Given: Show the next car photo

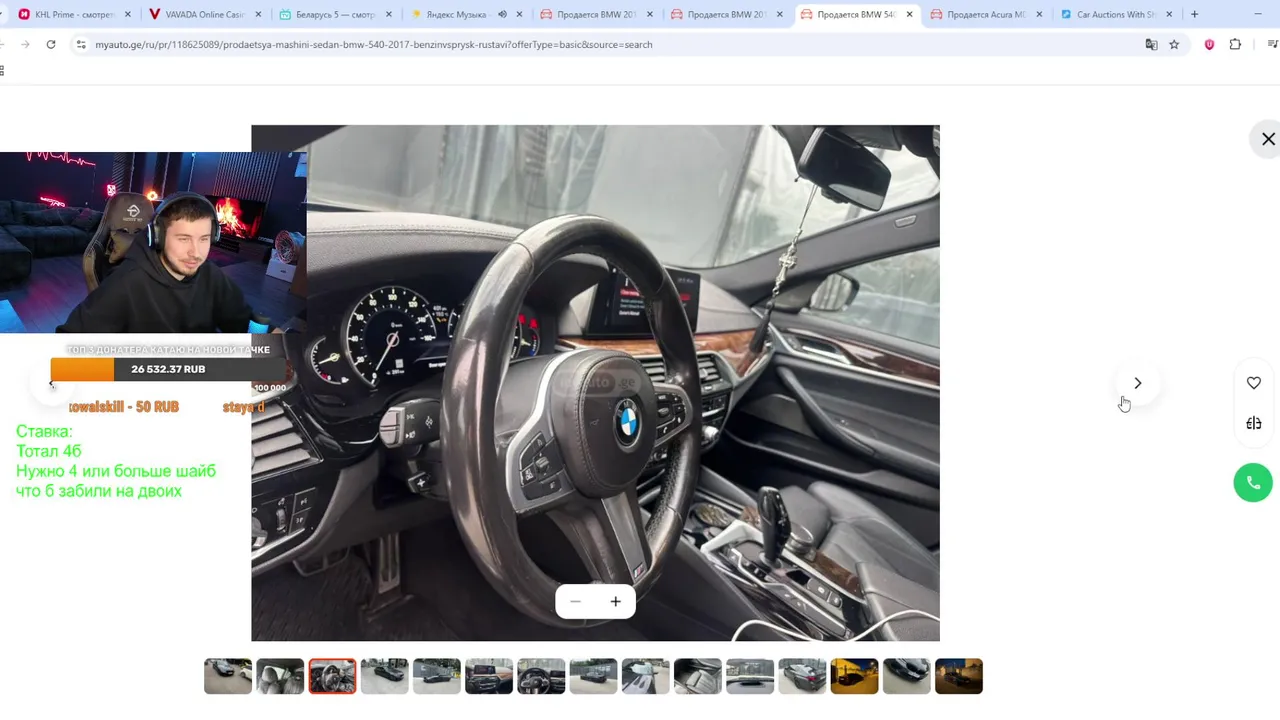Looking at the screenshot, I should (x=1137, y=383).
